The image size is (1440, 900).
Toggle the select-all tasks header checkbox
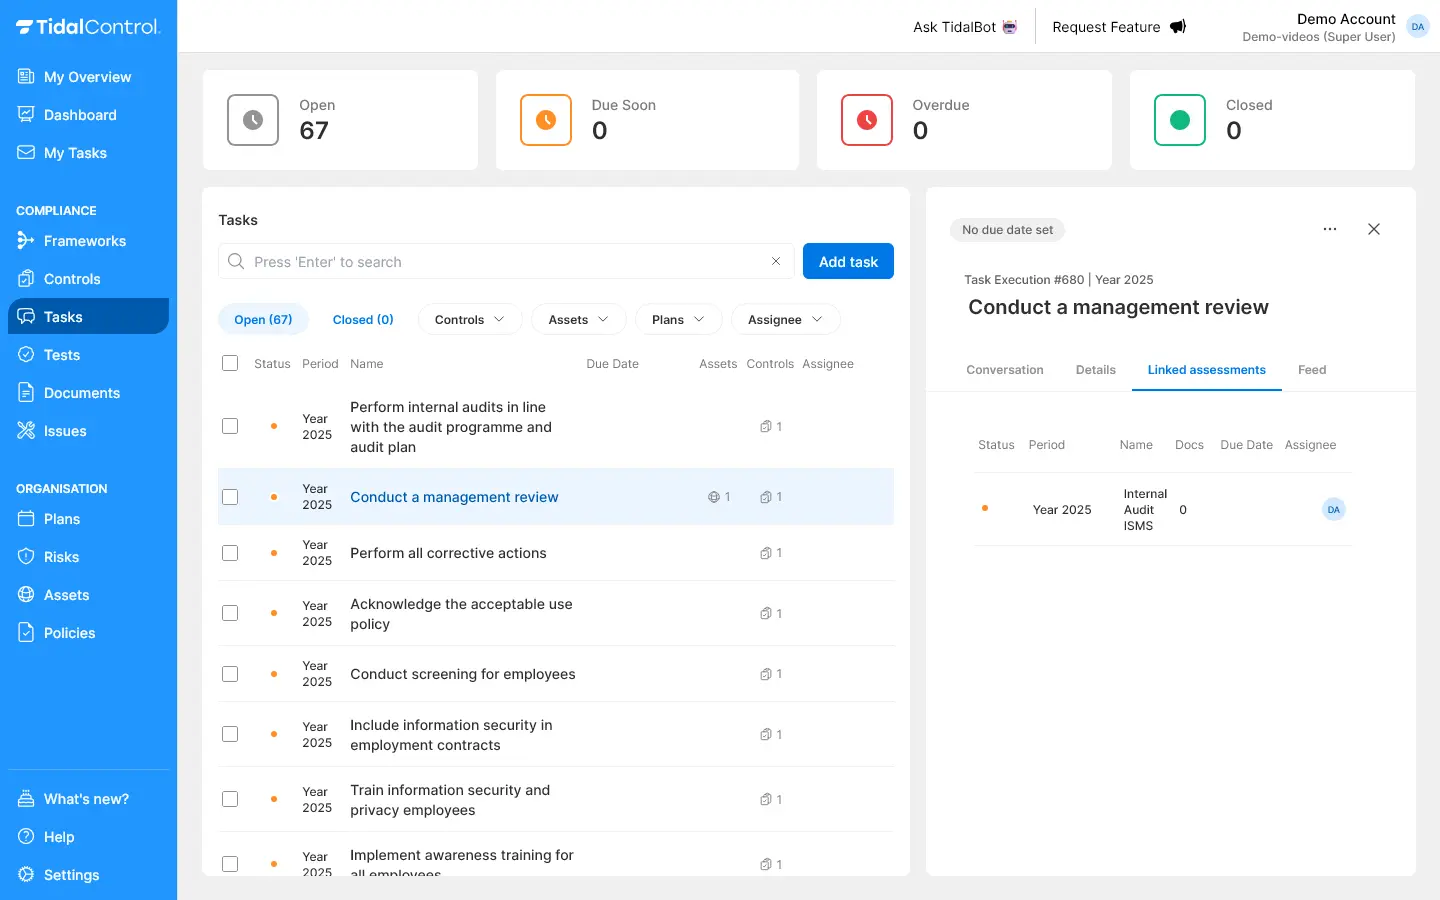click(x=230, y=363)
